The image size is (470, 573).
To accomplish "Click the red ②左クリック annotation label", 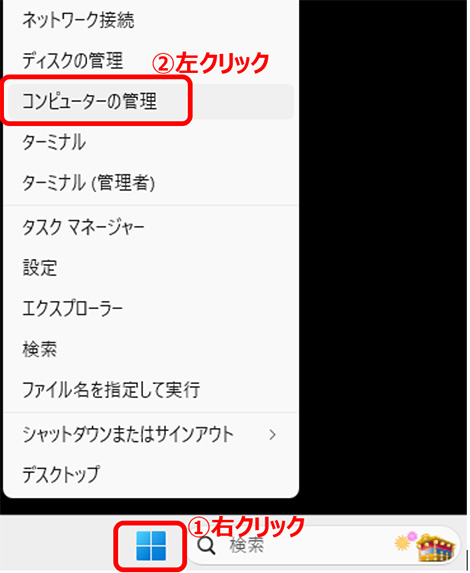I will (x=211, y=63).
